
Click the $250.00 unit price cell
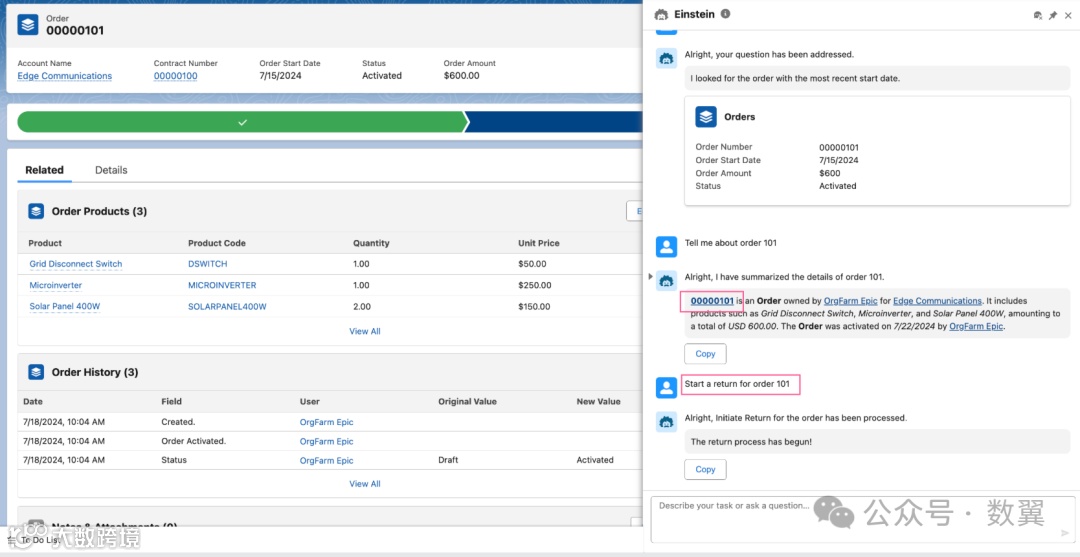pos(534,285)
